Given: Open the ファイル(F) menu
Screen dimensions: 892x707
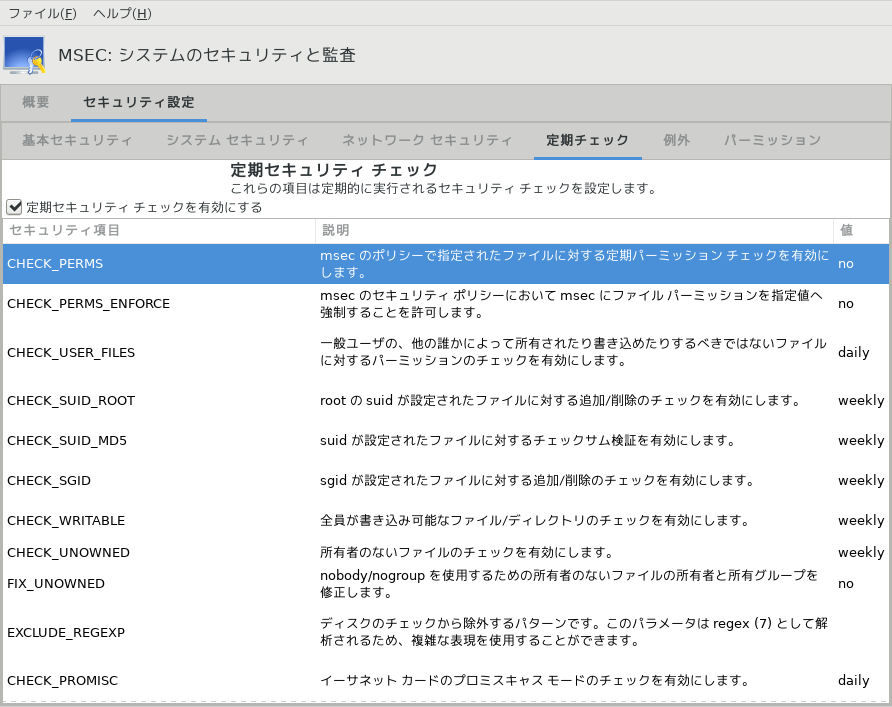Looking at the screenshot, I should point(42,13).
